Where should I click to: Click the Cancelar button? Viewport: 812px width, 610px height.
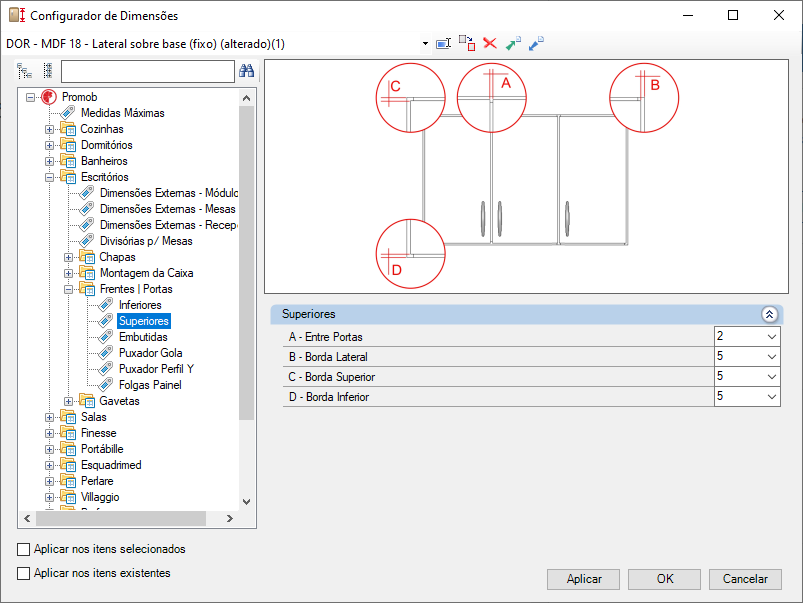click(745, 579)
